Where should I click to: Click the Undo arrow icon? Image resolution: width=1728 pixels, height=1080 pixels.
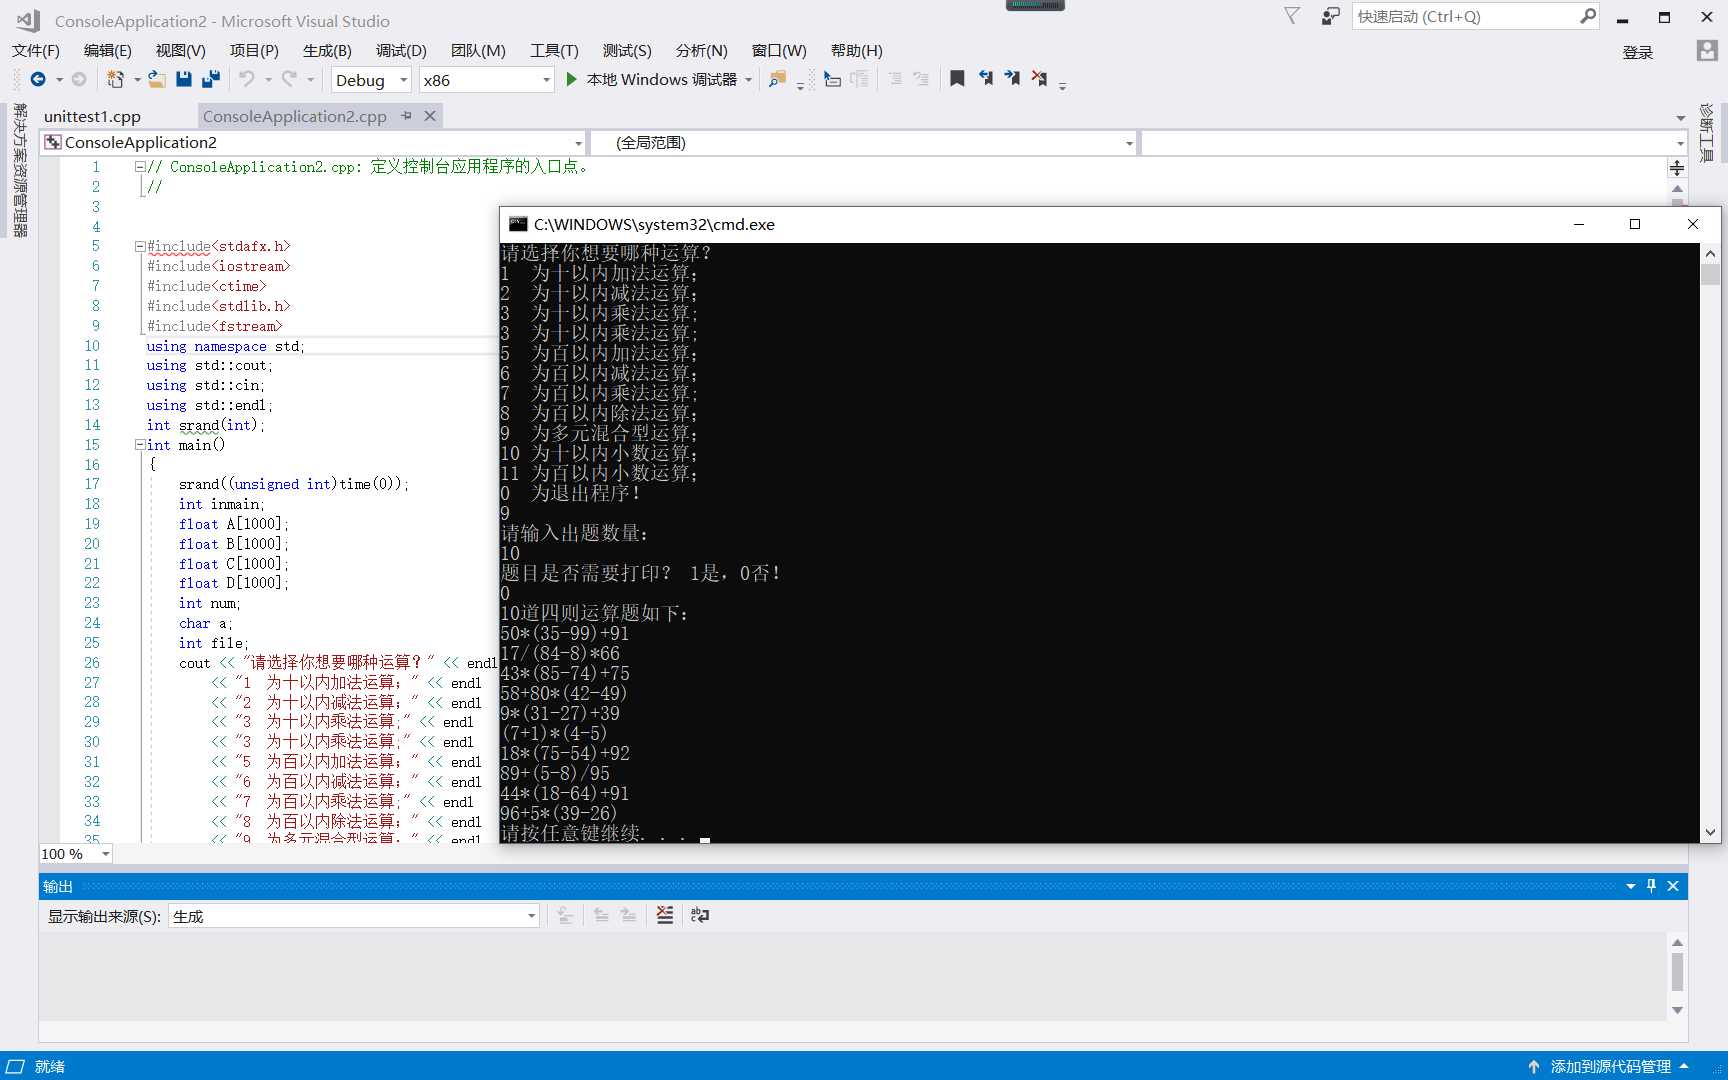click(x=247, y=79)
